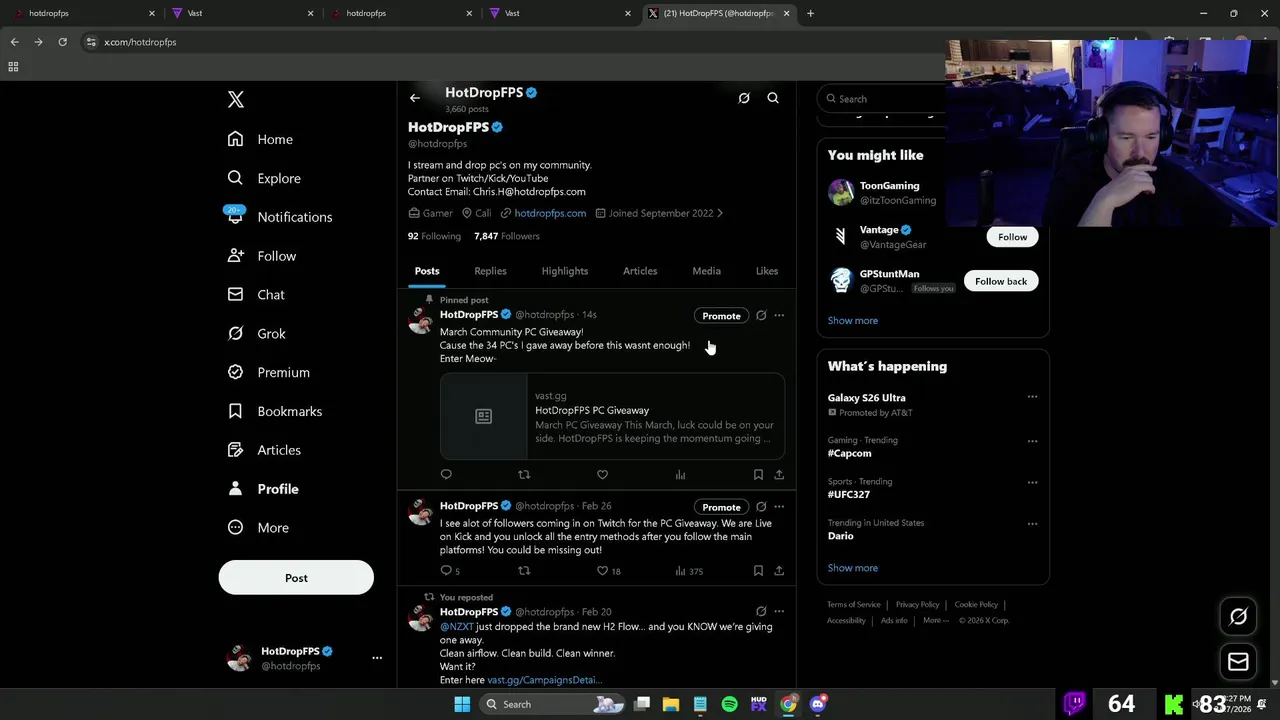
Task: Open options for the #UFC327 trend
Action: point(1032,482)
